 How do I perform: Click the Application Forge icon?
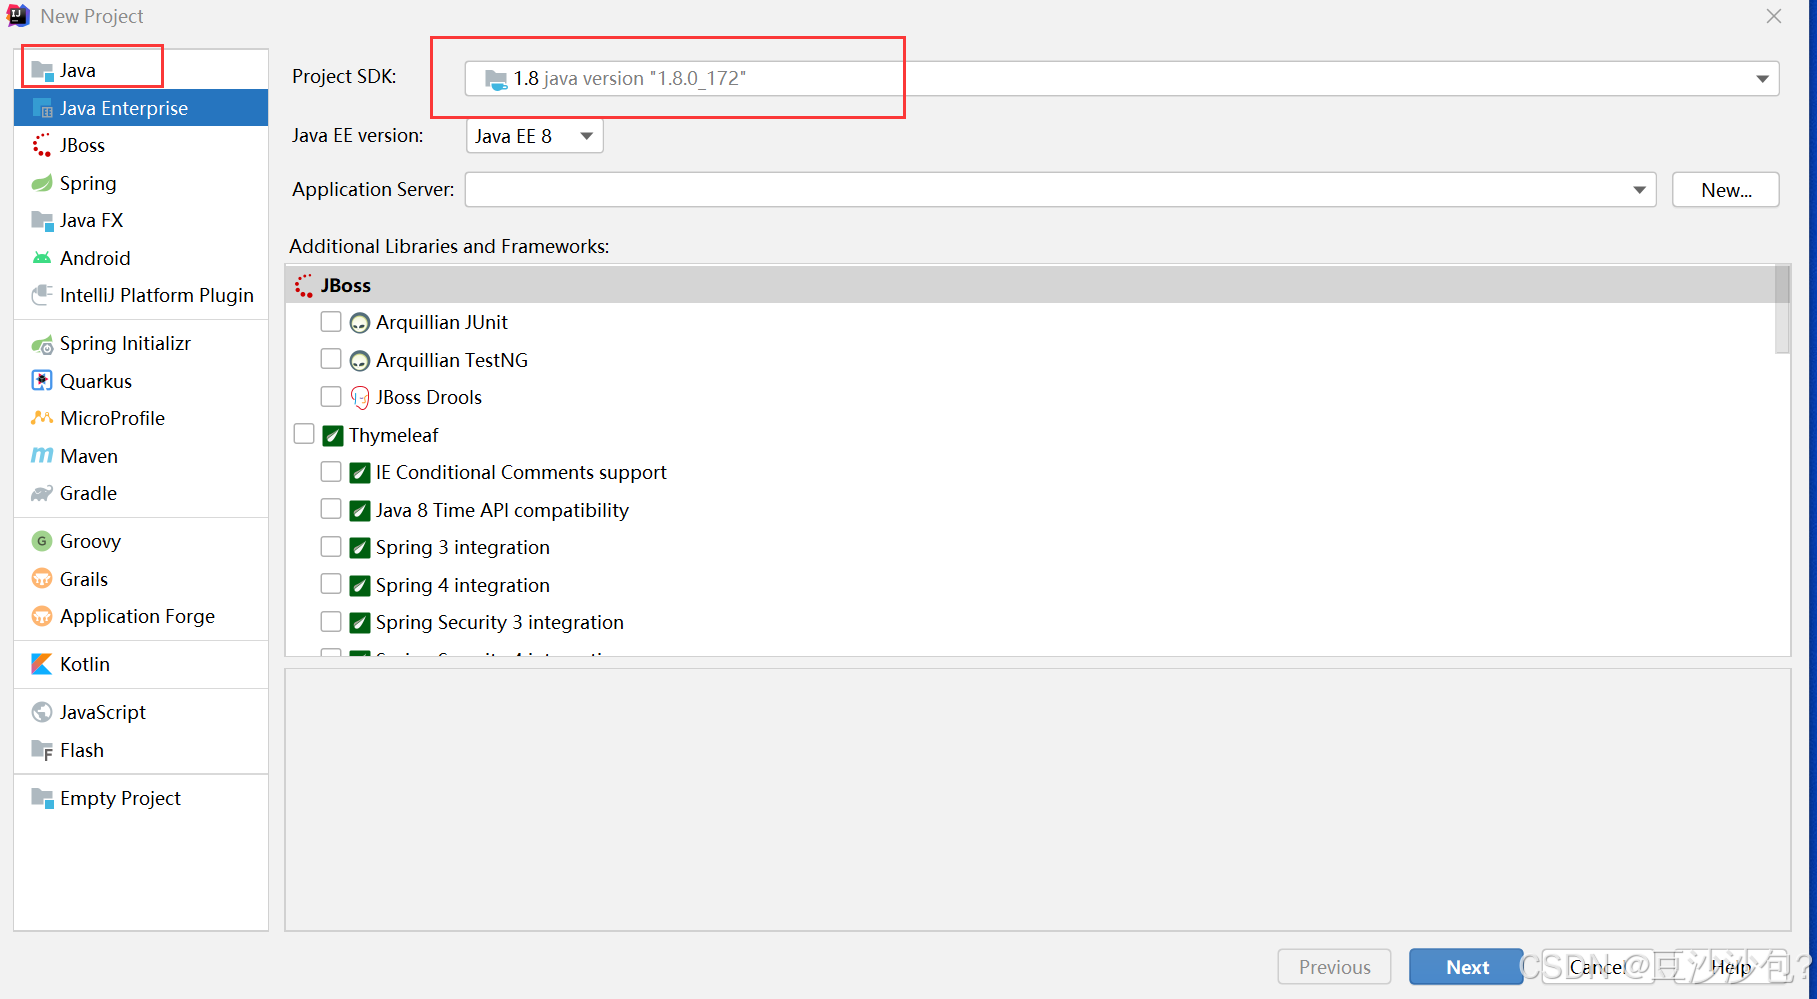(42, 616)
